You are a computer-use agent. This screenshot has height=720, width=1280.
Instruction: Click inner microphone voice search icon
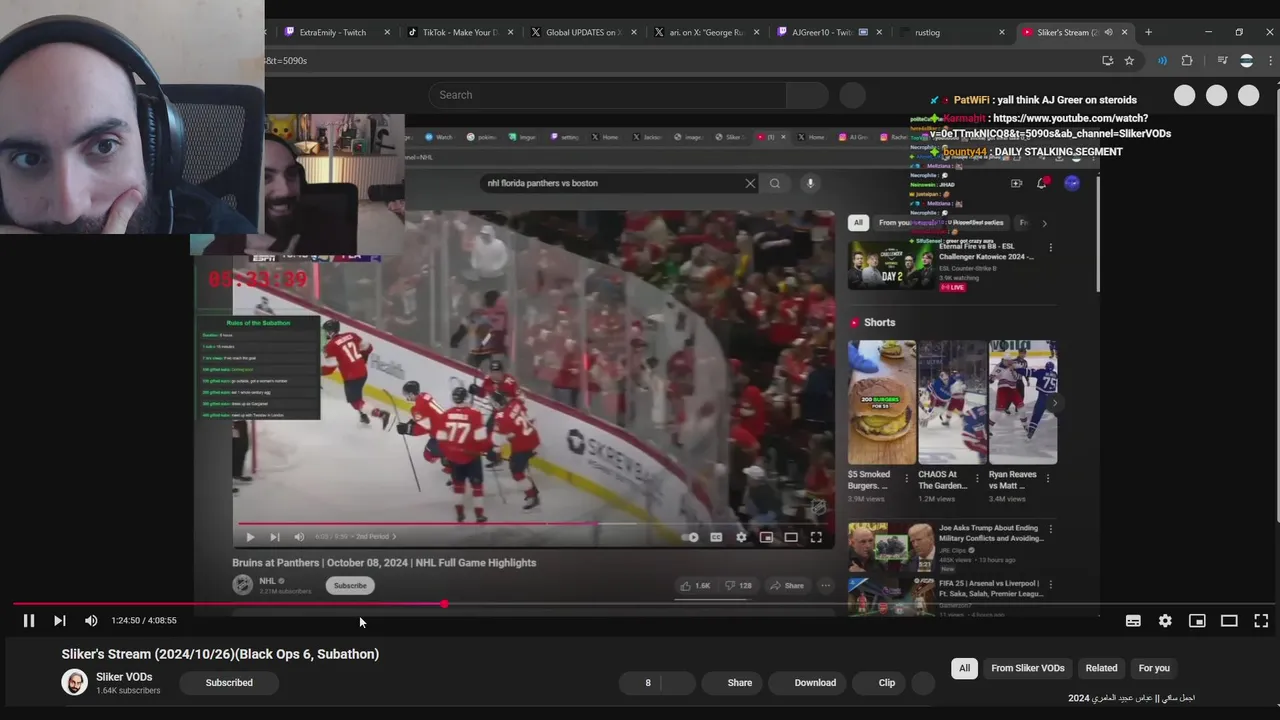click(810, 183)
